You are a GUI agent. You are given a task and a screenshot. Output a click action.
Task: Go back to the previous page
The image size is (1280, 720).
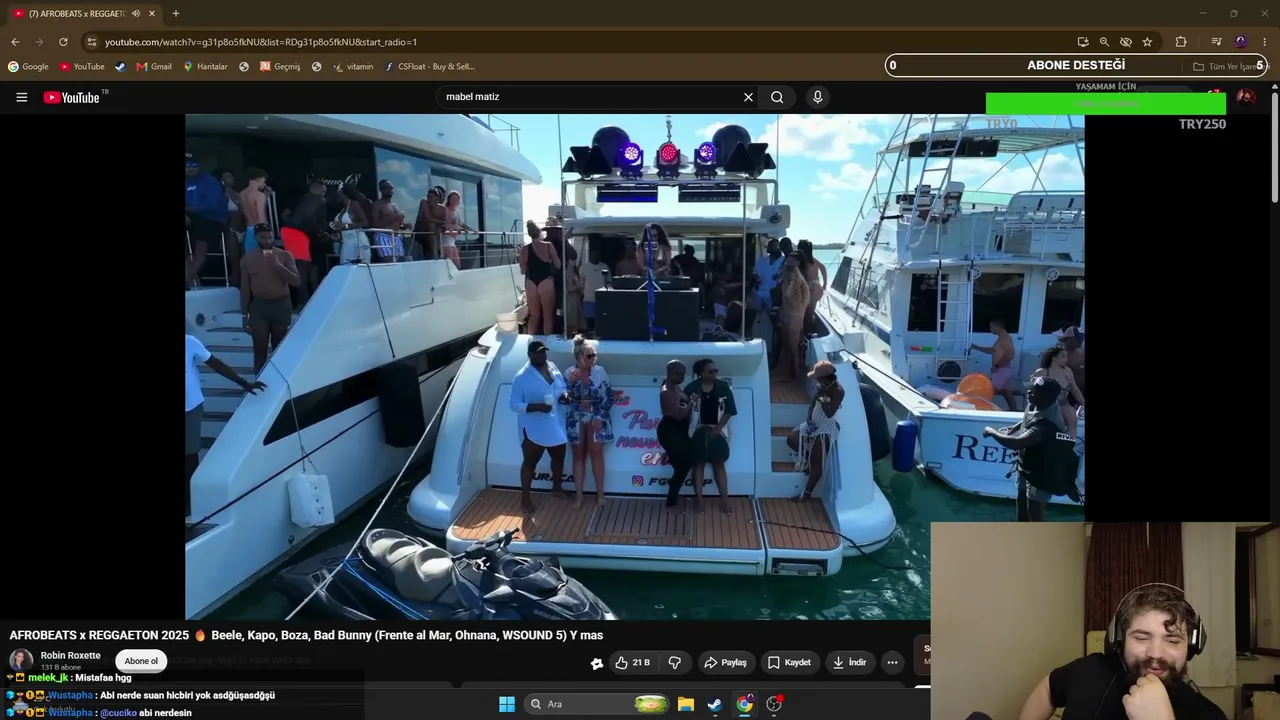(15, 42)
